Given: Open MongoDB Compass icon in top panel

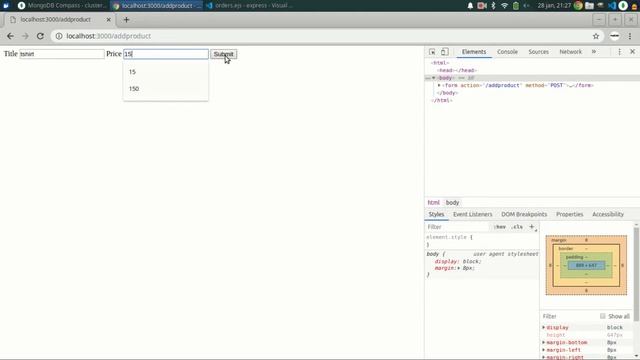Looking at the screenshot, I should pos(623,6).
